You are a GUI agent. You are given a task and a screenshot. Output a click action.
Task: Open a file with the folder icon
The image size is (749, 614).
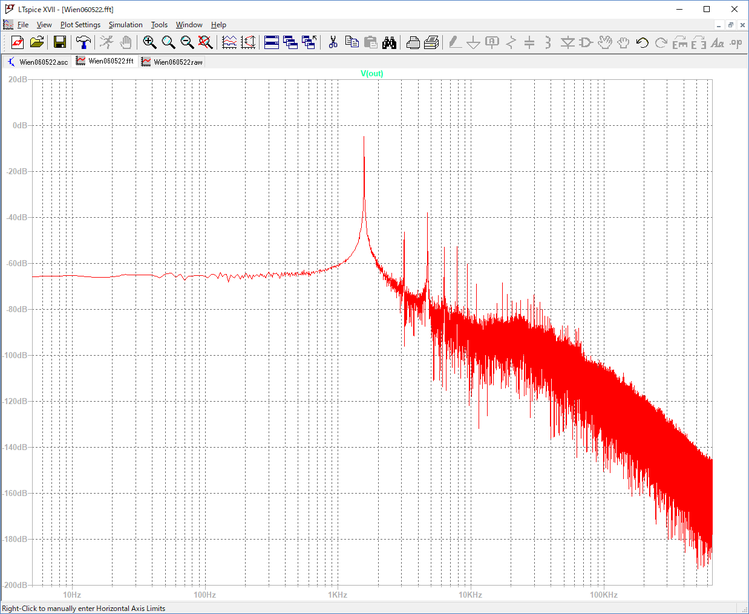37,42
